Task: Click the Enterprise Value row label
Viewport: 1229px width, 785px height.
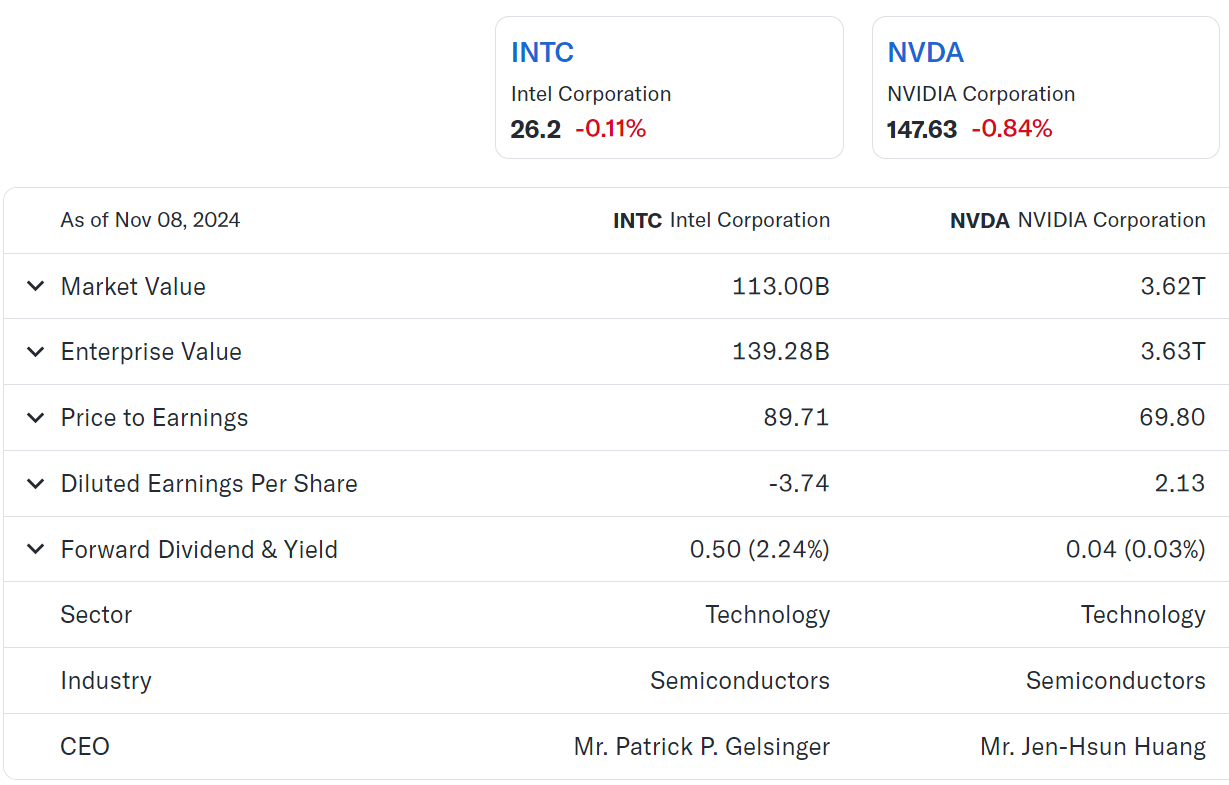Action: pyautogui.click(x=151, y=352)
